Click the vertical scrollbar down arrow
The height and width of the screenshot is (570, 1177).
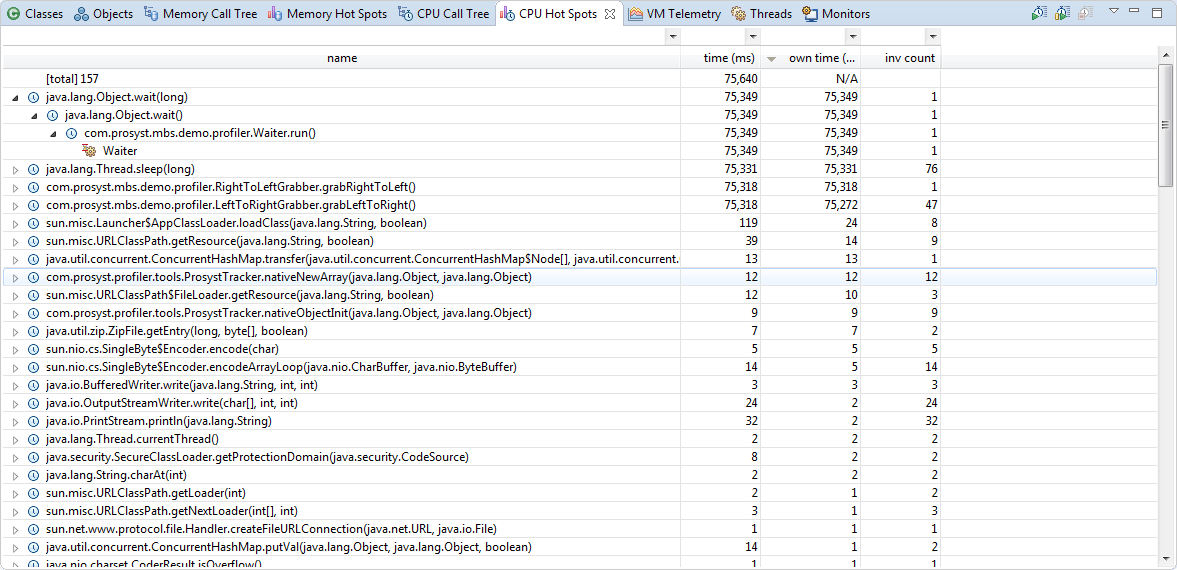[x=1167, y=560]
